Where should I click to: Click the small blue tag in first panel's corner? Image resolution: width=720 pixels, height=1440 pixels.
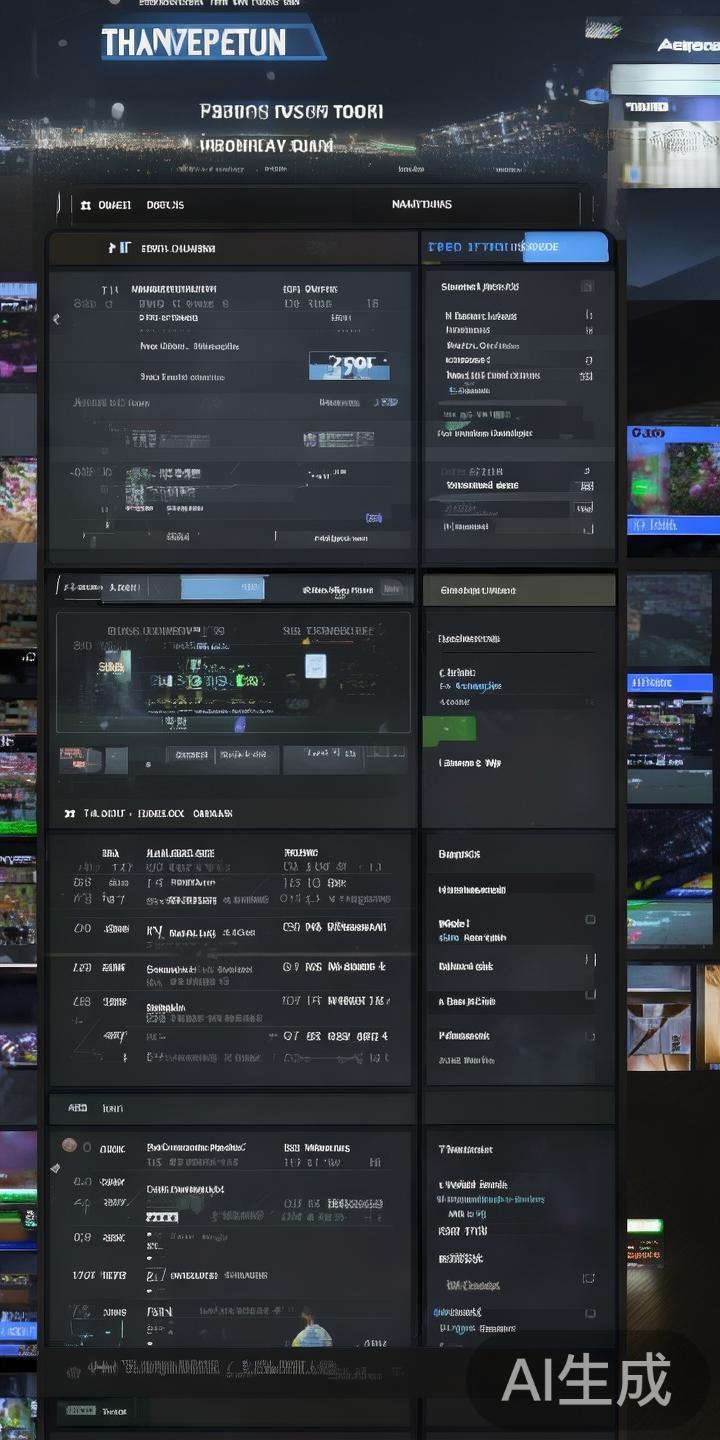pos(374,518)
